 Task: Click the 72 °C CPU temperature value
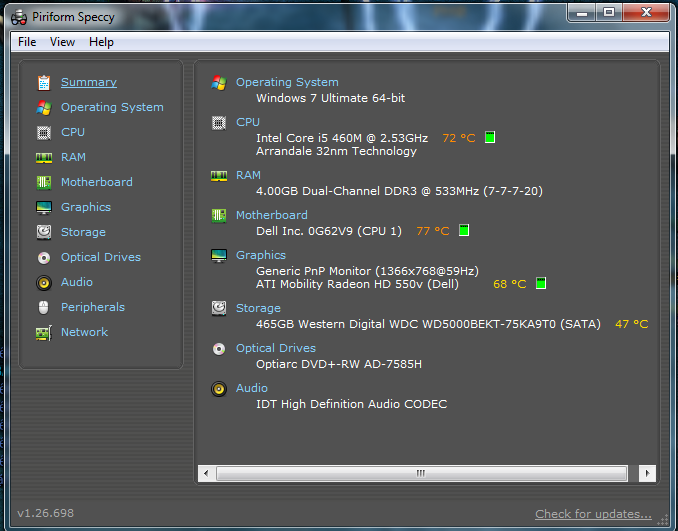(x=459, y=138)
